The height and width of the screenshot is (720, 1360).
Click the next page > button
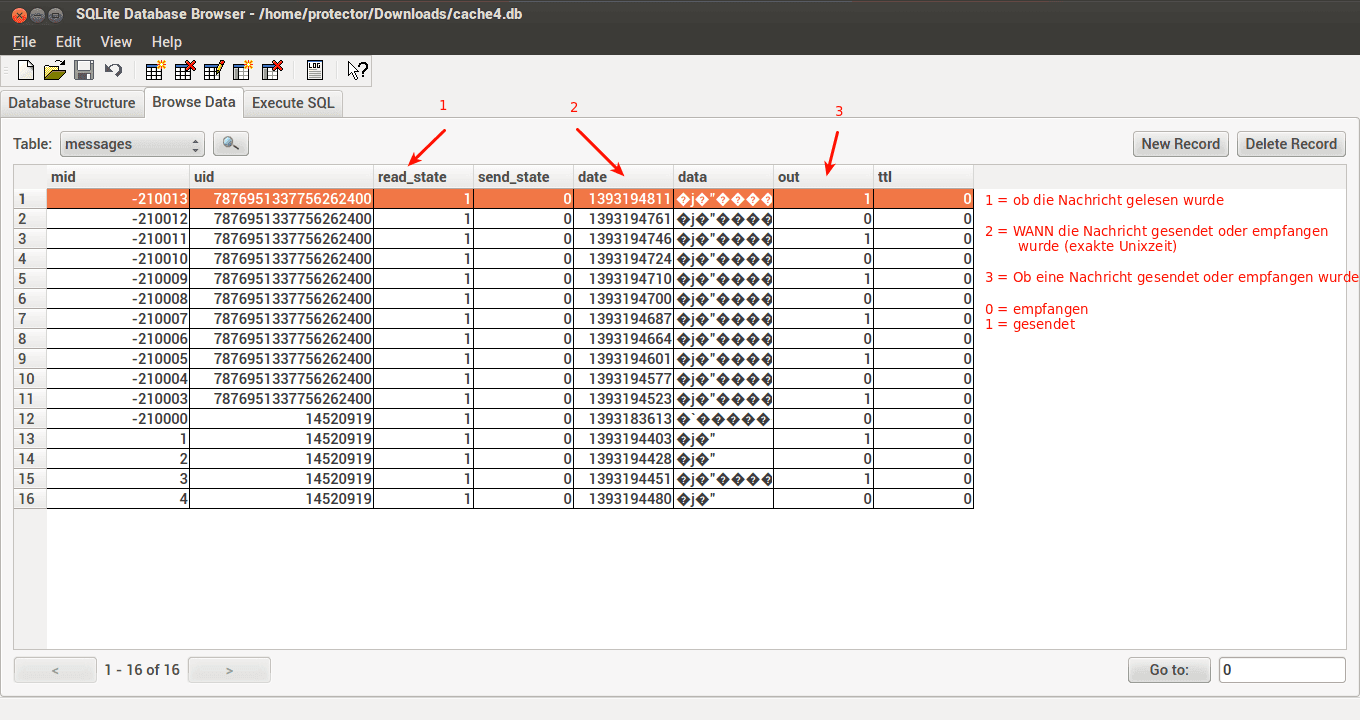tap(229, 670)
